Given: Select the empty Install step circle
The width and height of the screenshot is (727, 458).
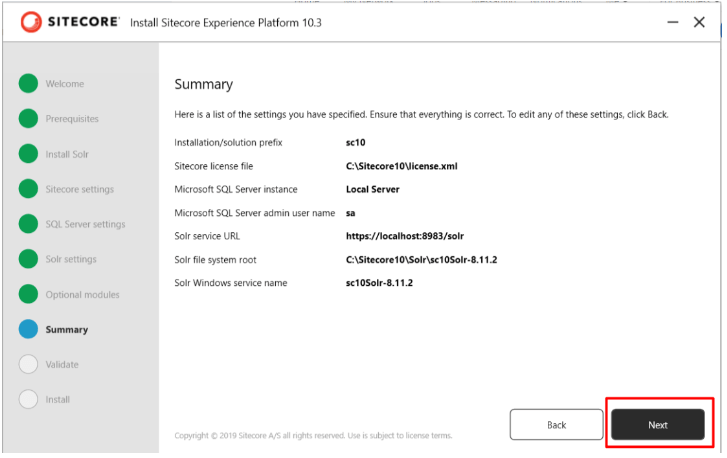Looking at the screenshot, I should (x=28, y=399).
